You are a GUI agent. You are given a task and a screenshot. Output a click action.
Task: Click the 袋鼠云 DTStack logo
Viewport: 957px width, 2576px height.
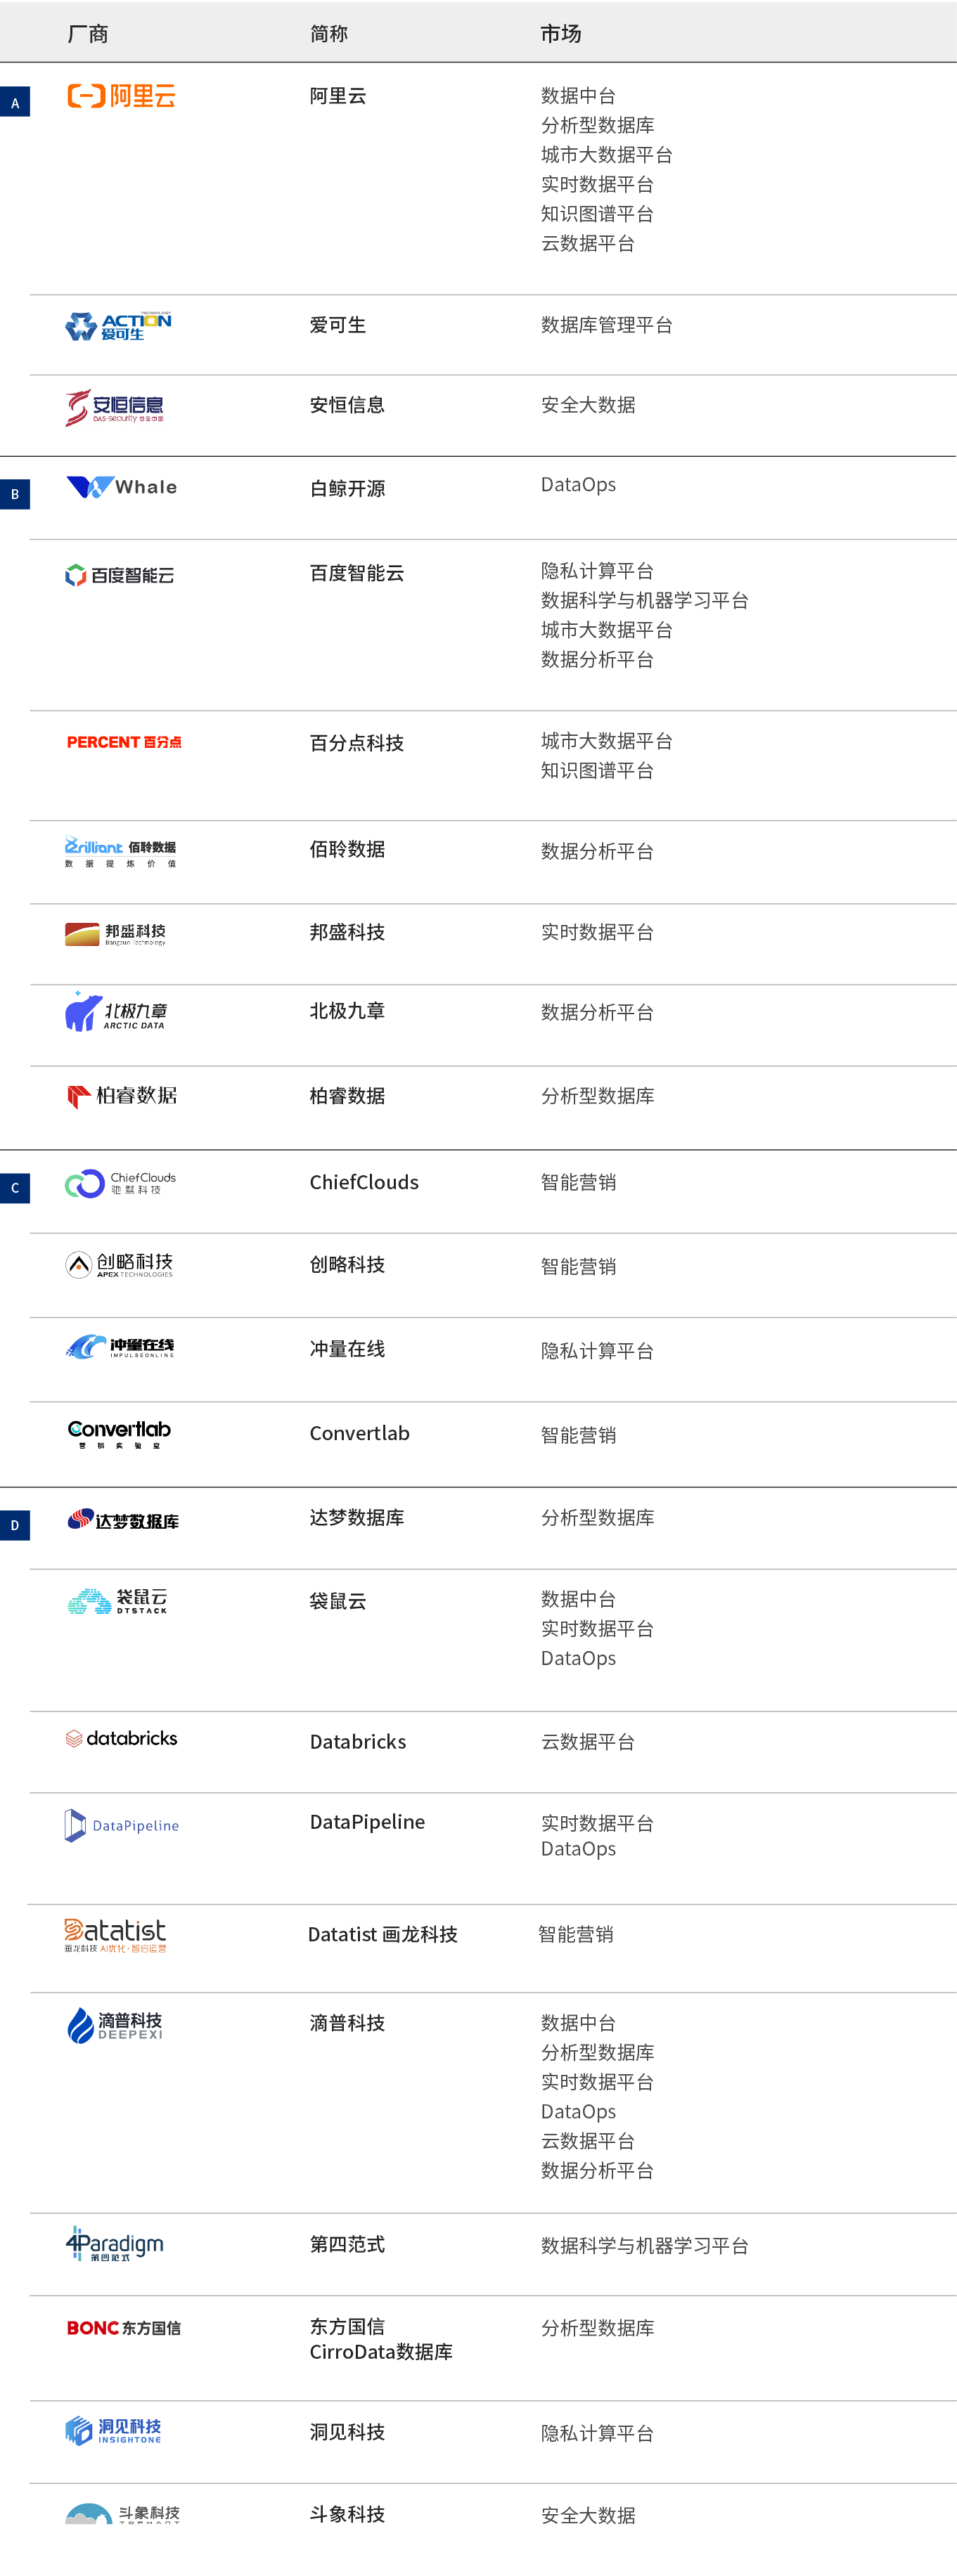(117, 1601)
